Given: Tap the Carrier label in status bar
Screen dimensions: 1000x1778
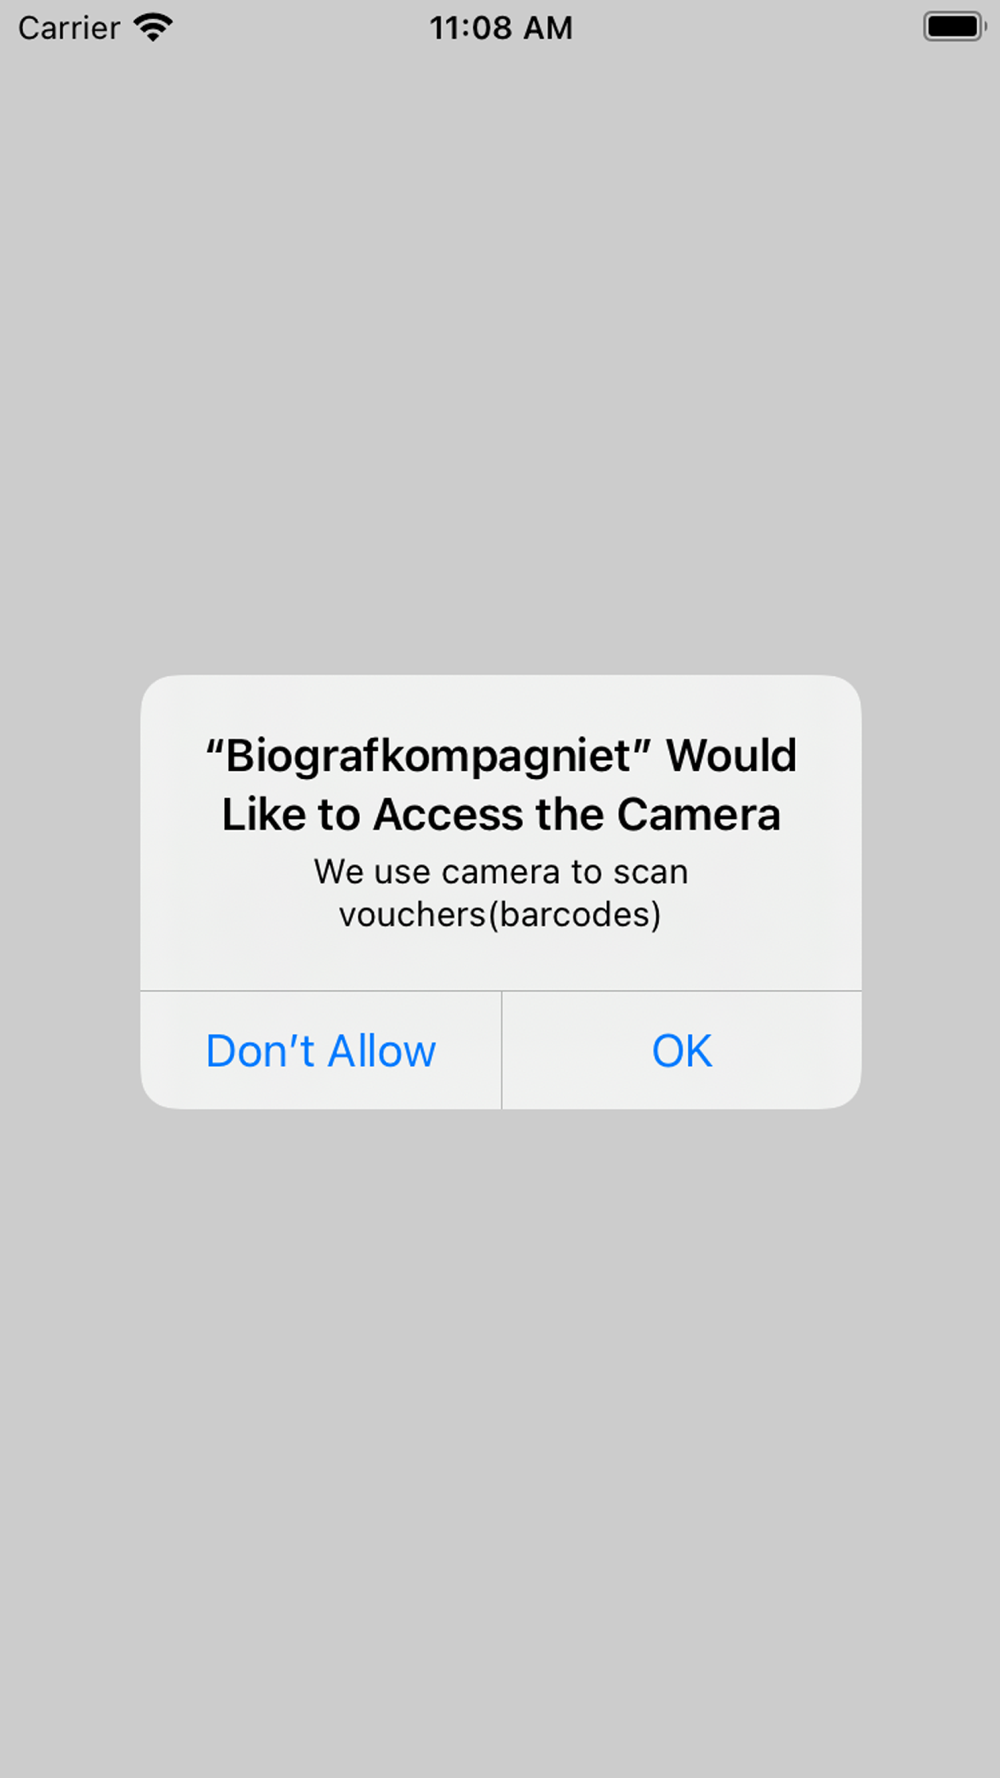Looking at the screenshot, I should (69, 28).
